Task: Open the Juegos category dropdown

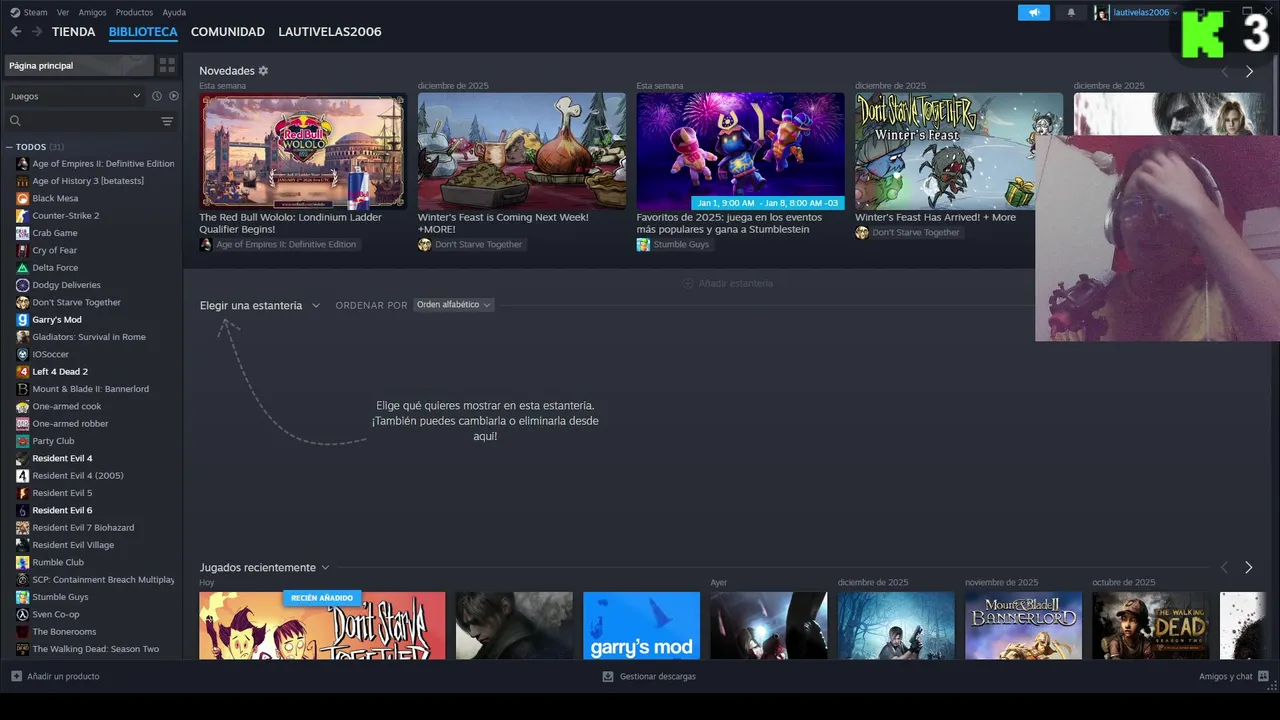Action: click(x=75, y=96)
